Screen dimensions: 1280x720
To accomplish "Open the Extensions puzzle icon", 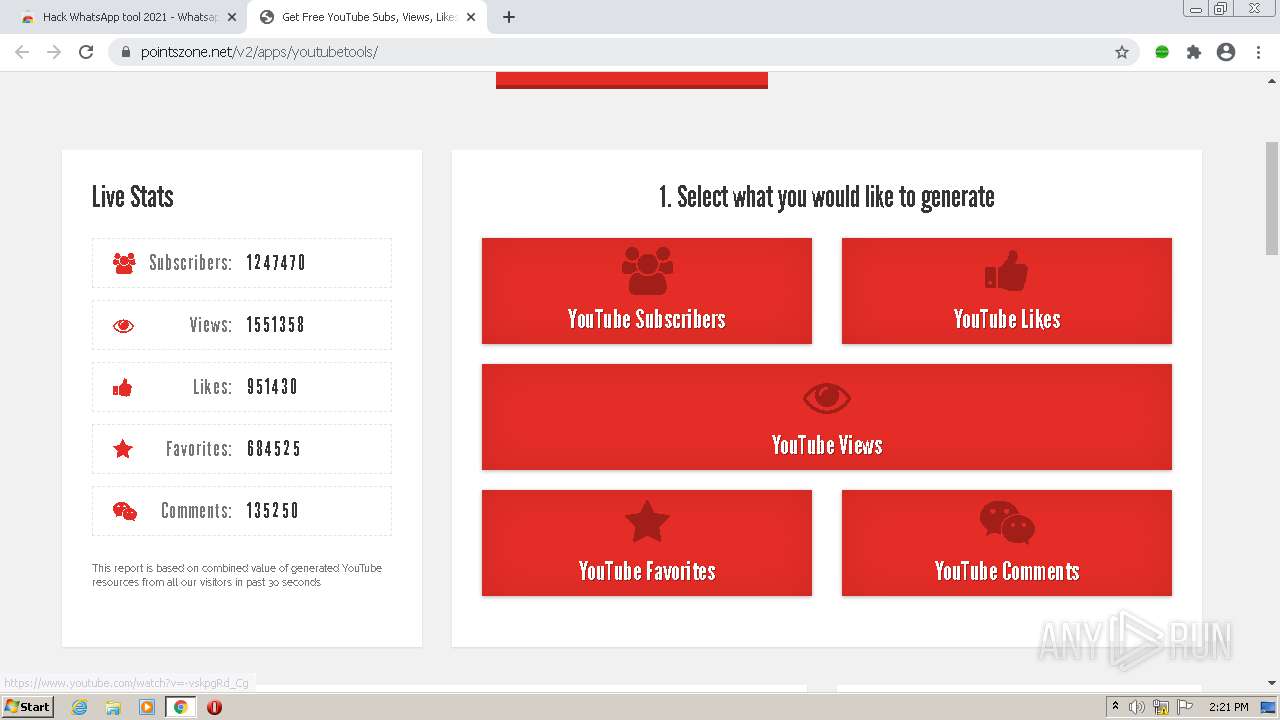I will [x=1194, y=52].
